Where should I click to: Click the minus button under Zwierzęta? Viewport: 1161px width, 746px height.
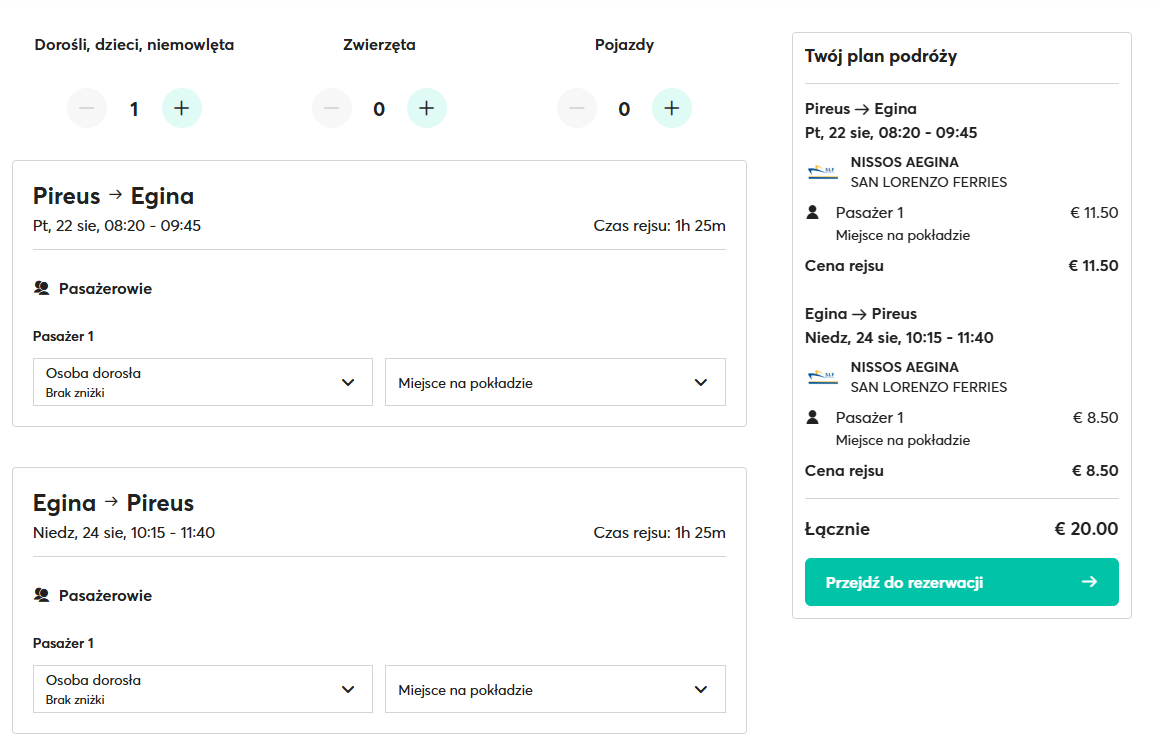(x=332, y=108)
